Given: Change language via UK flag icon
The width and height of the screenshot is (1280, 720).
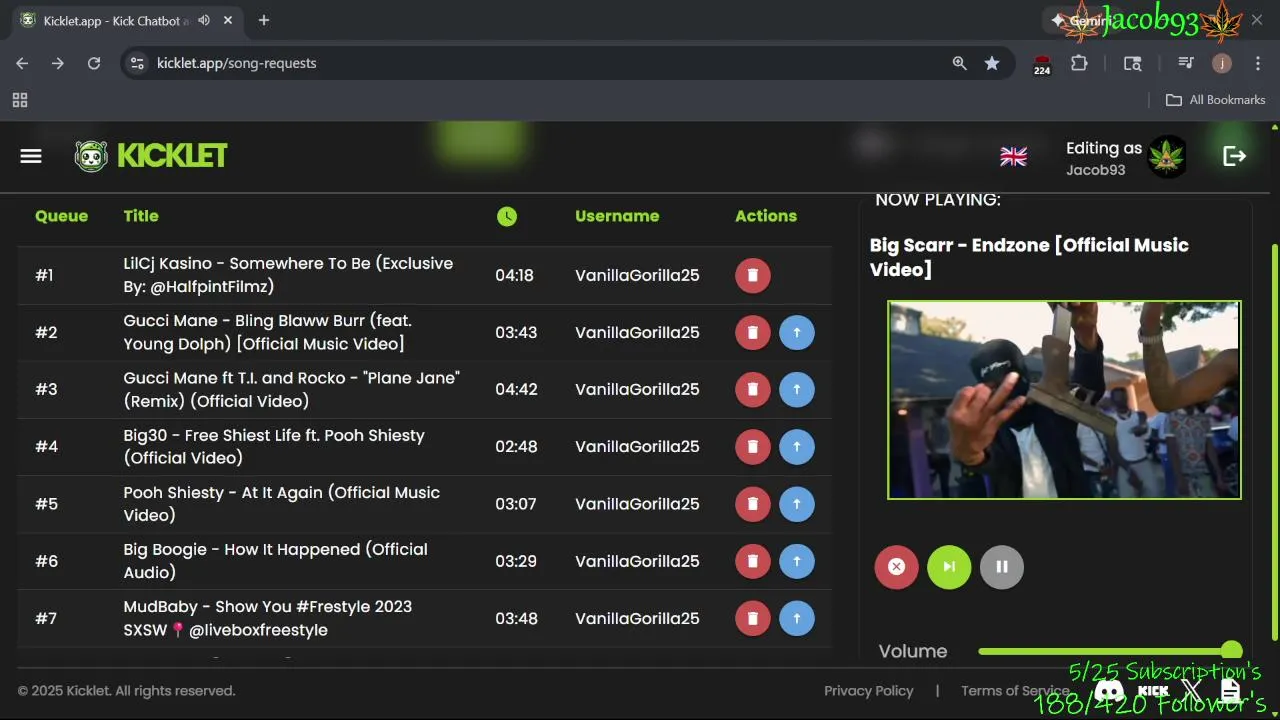Looking at the screenshot, I should click(1013, 156).
